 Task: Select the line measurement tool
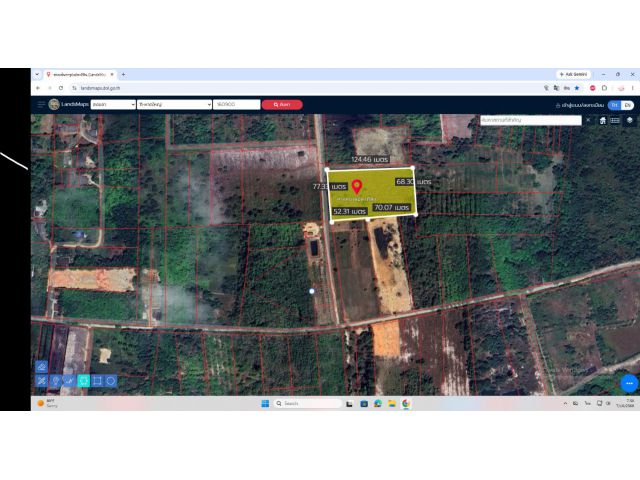pos(69,381)
